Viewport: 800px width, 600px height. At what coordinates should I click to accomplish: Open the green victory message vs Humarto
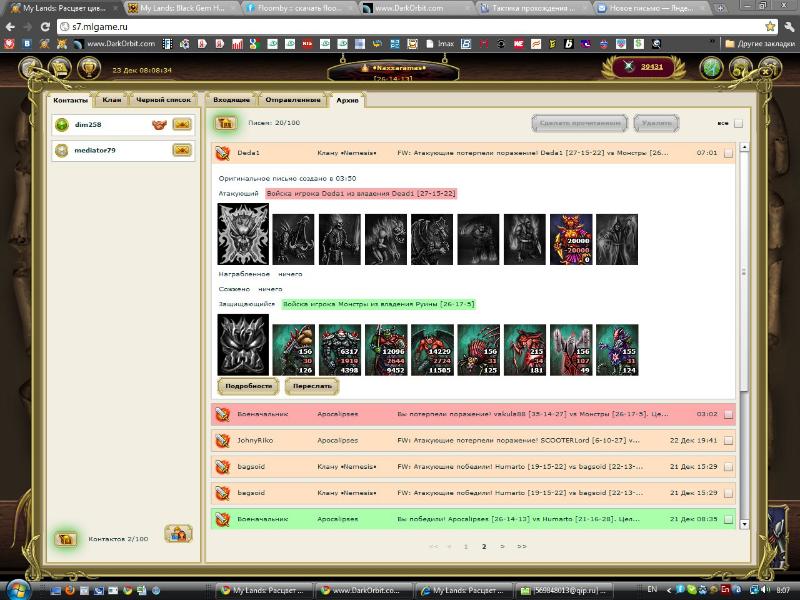click(x=473, y=519)
